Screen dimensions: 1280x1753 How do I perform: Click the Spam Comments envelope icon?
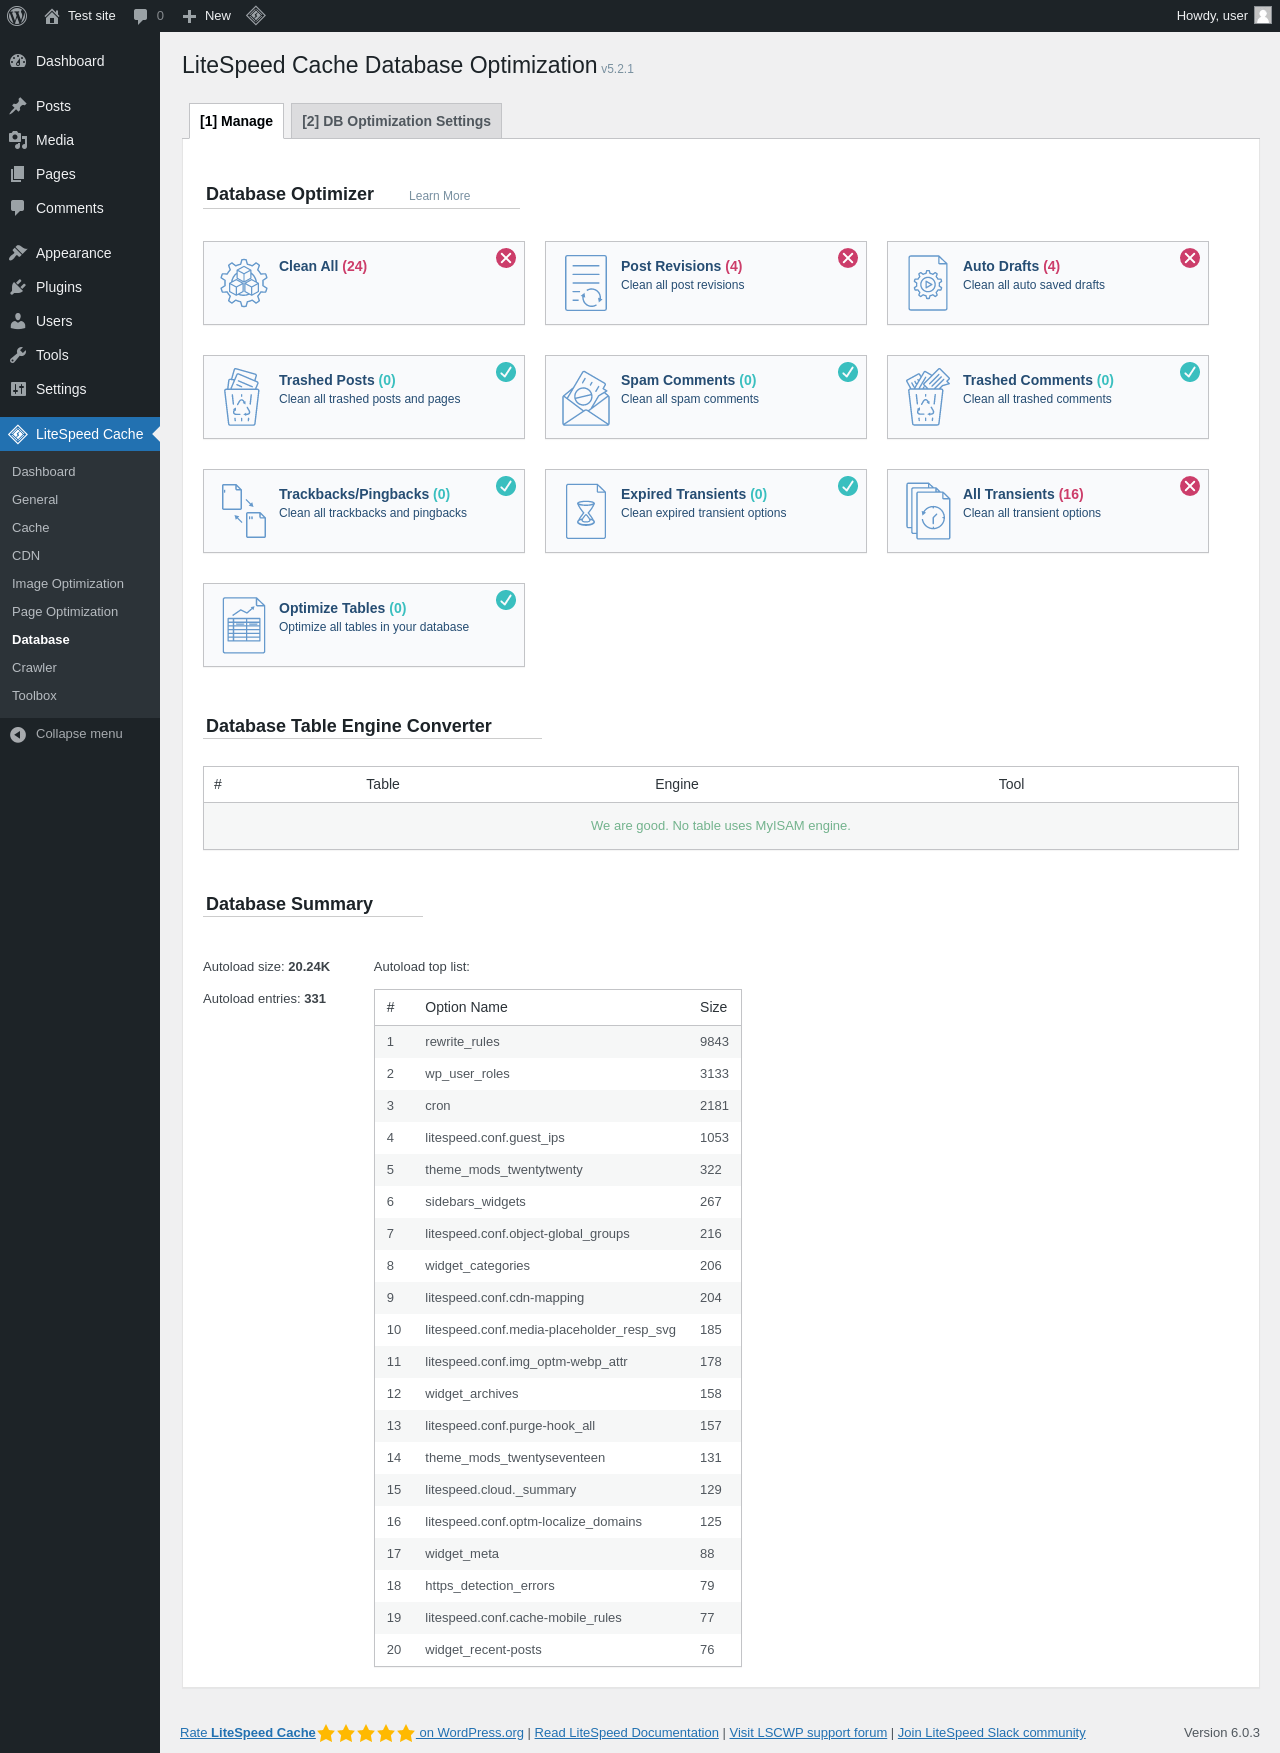pyautogui.click(x=586, y=398)
